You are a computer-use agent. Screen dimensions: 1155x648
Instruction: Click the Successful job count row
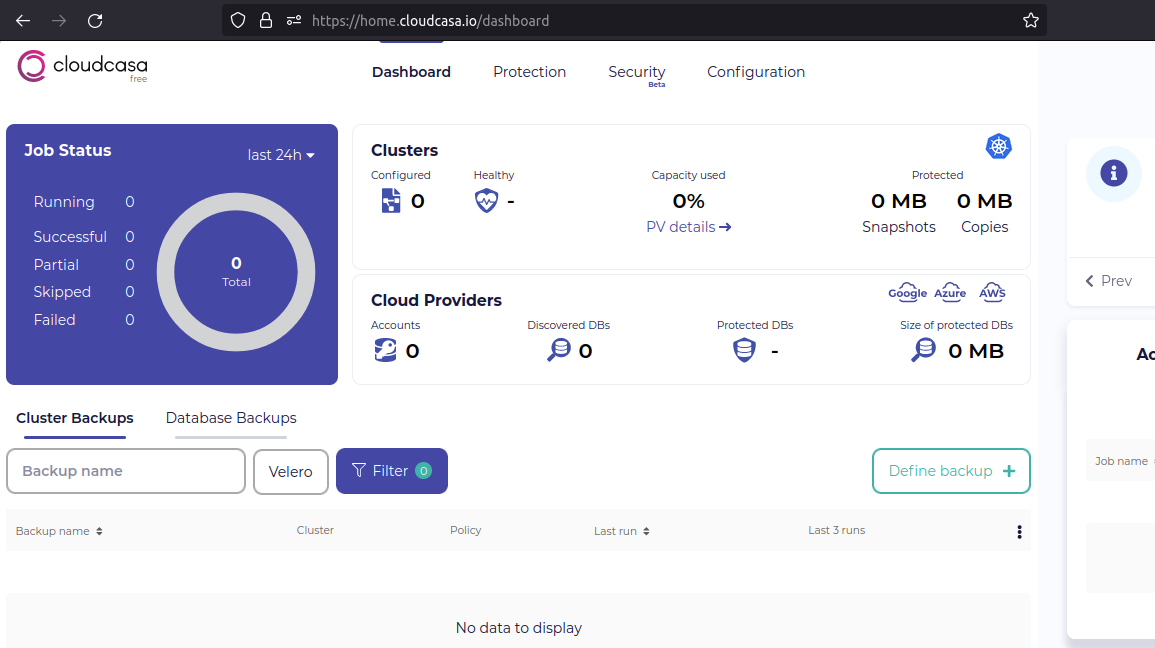pyautogui.click(x=84, y=236)
